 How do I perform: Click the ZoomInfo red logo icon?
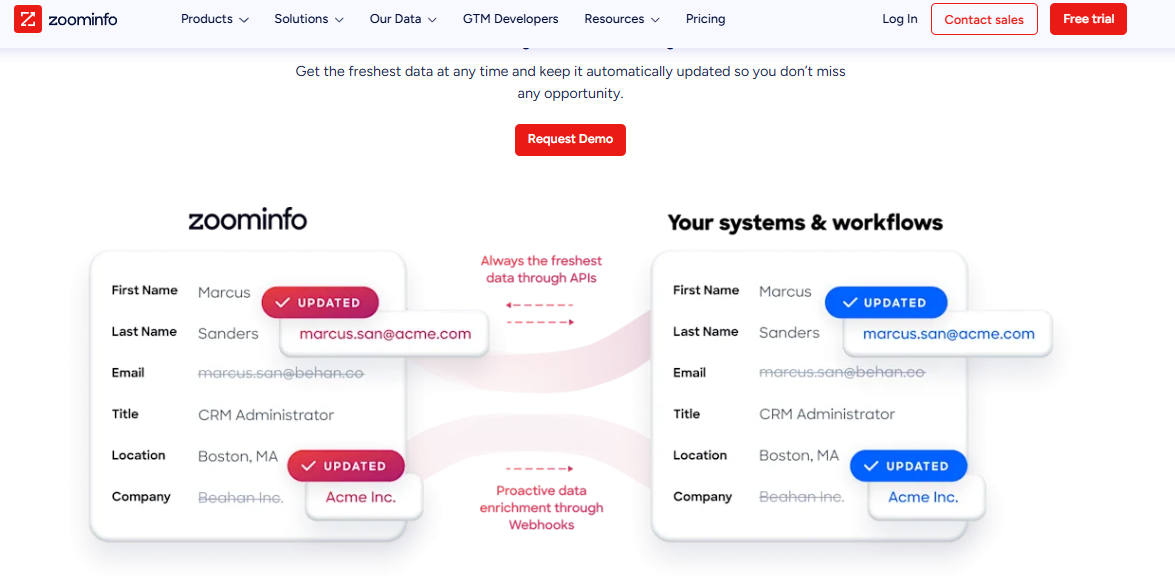coord(28,19)
